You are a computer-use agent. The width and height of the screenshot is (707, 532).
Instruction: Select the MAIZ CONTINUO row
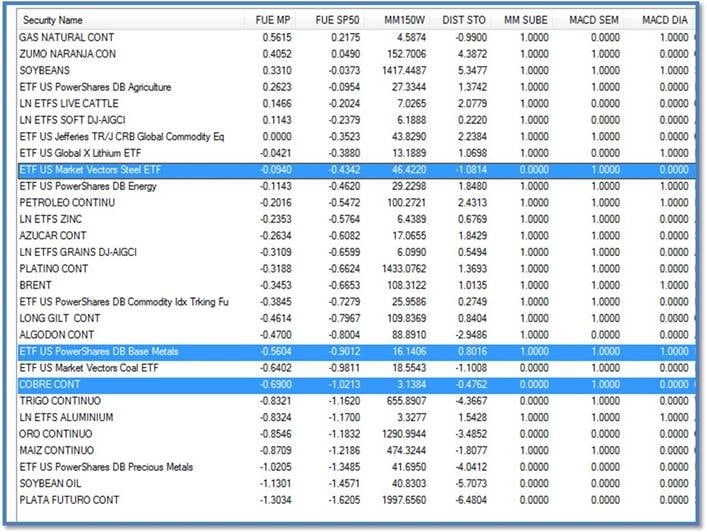tap(356, 451)
